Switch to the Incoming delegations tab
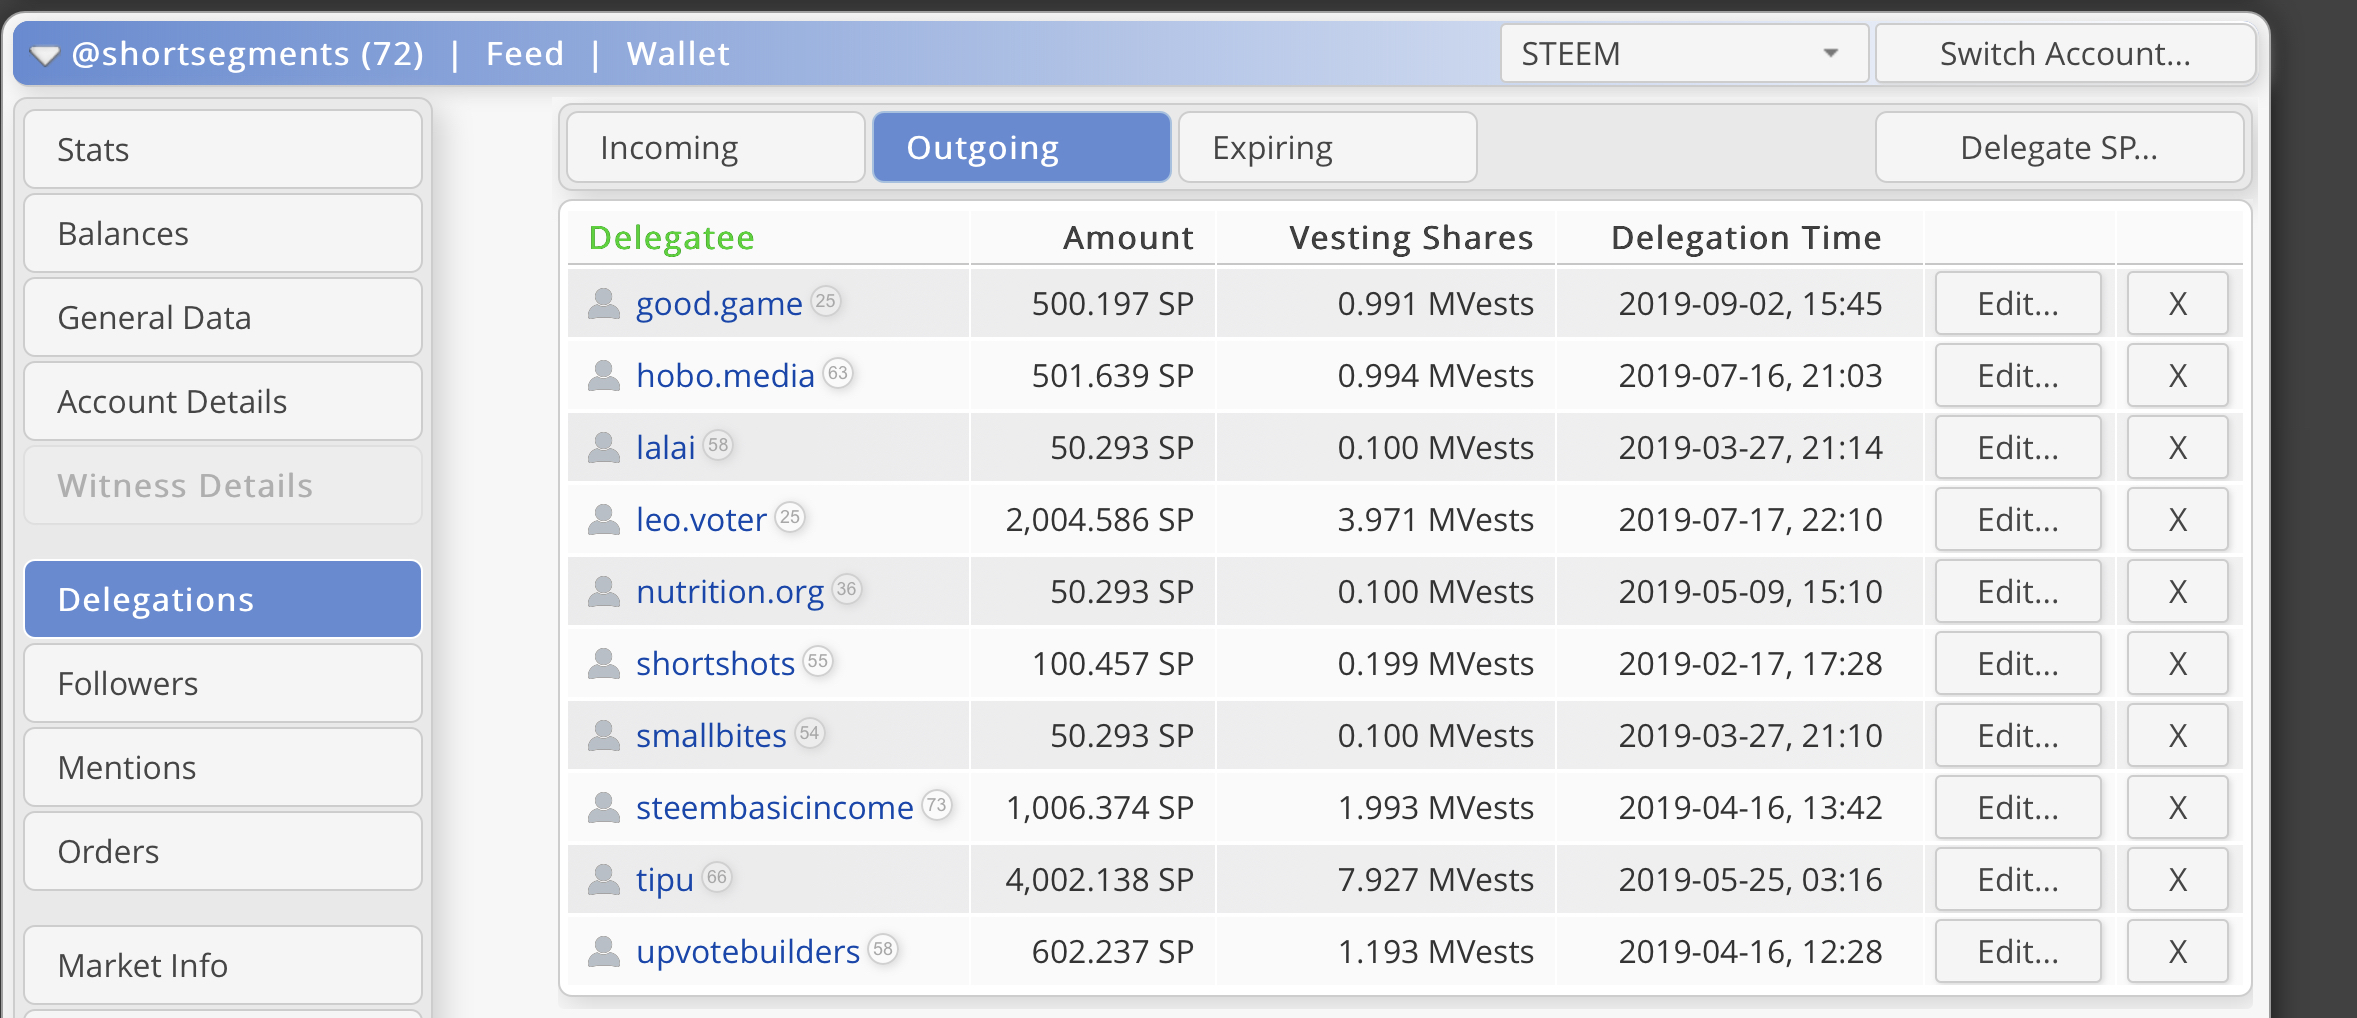Viewport: 2357px width, 1018px height. point(715,148)
